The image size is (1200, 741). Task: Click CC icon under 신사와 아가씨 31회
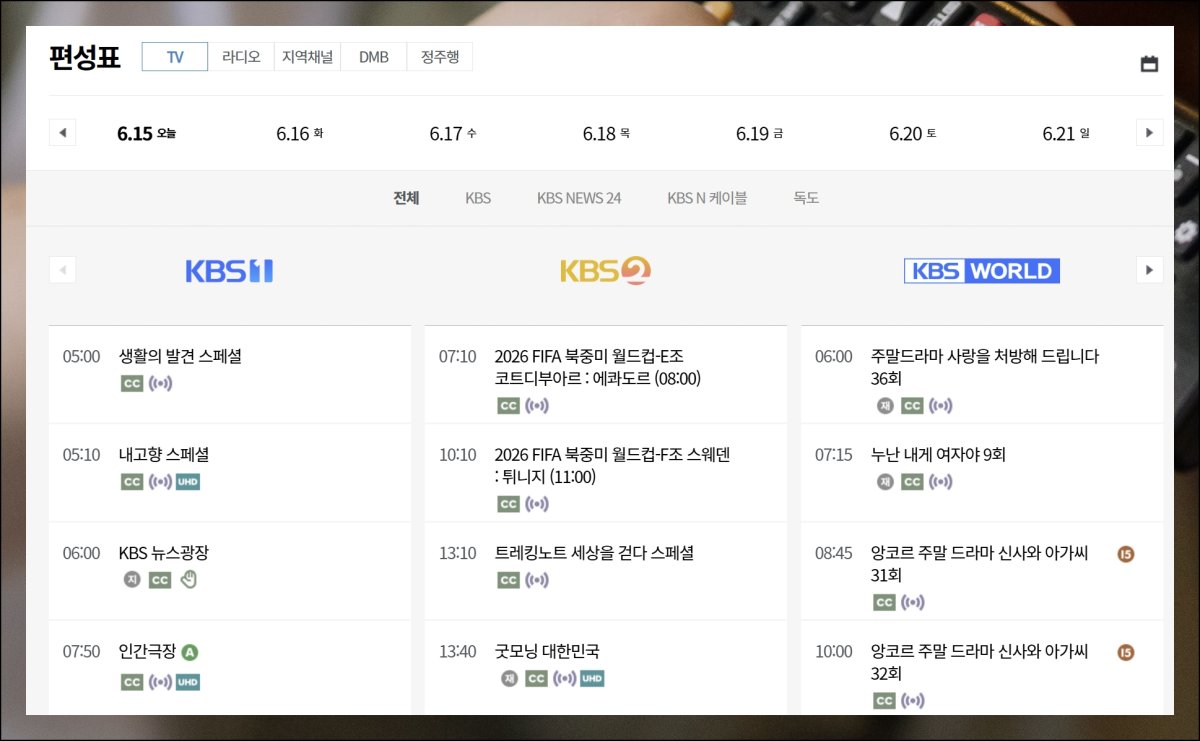pos(885,602)
